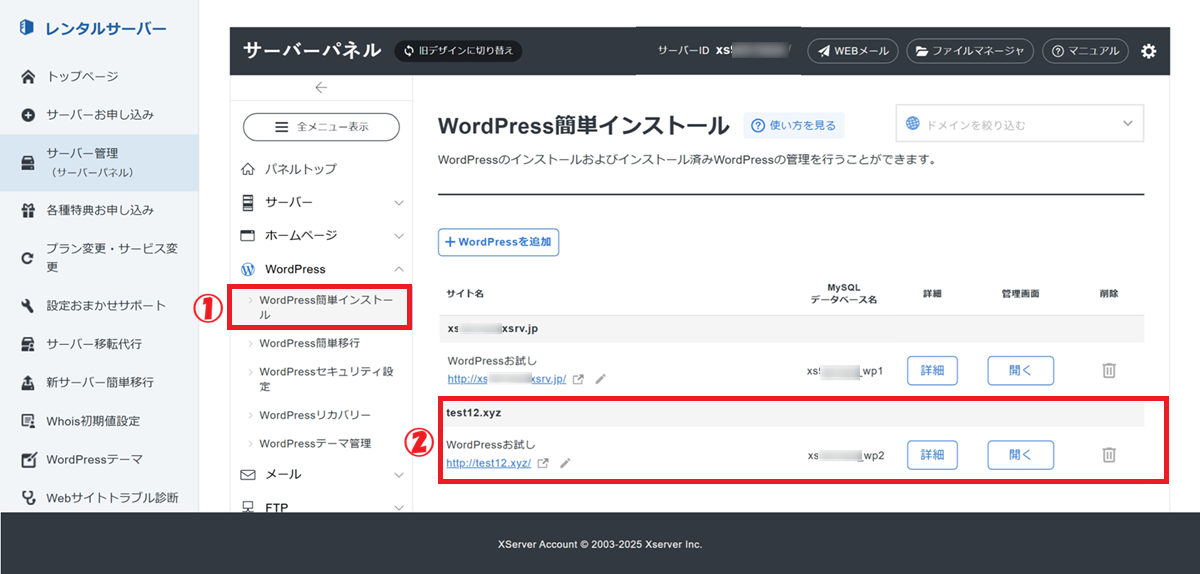Open the domain filter dropdown (ドメインを絞り込む)

tap(1019, 125)
